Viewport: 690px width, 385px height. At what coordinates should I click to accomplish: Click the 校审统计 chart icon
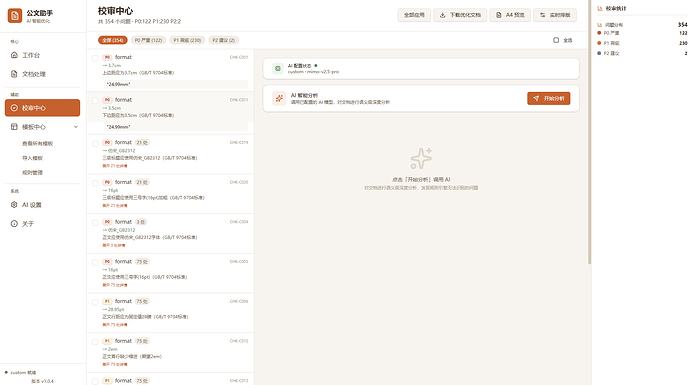600,8
